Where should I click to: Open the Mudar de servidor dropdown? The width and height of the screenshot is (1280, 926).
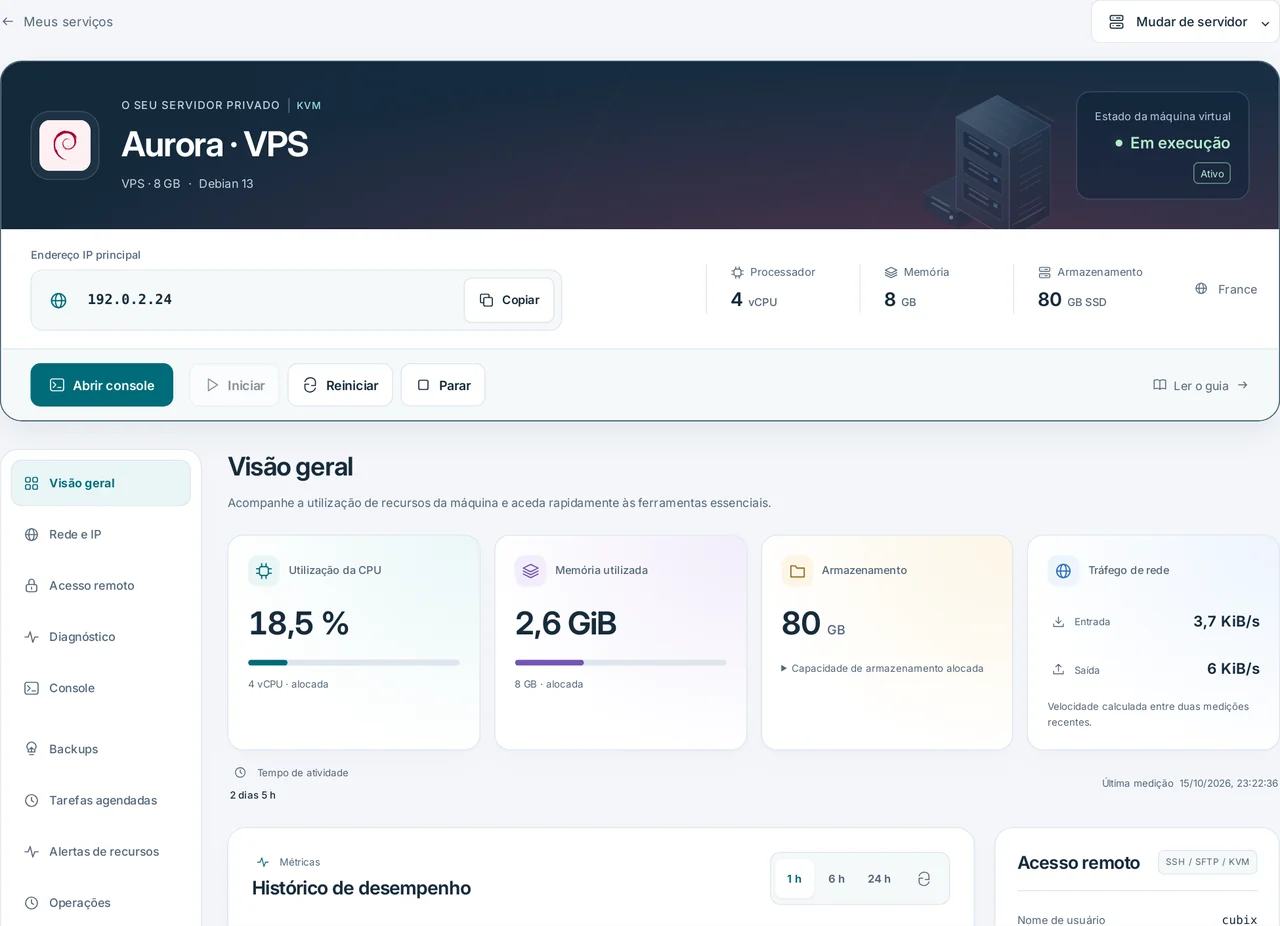click(1185, 22)
